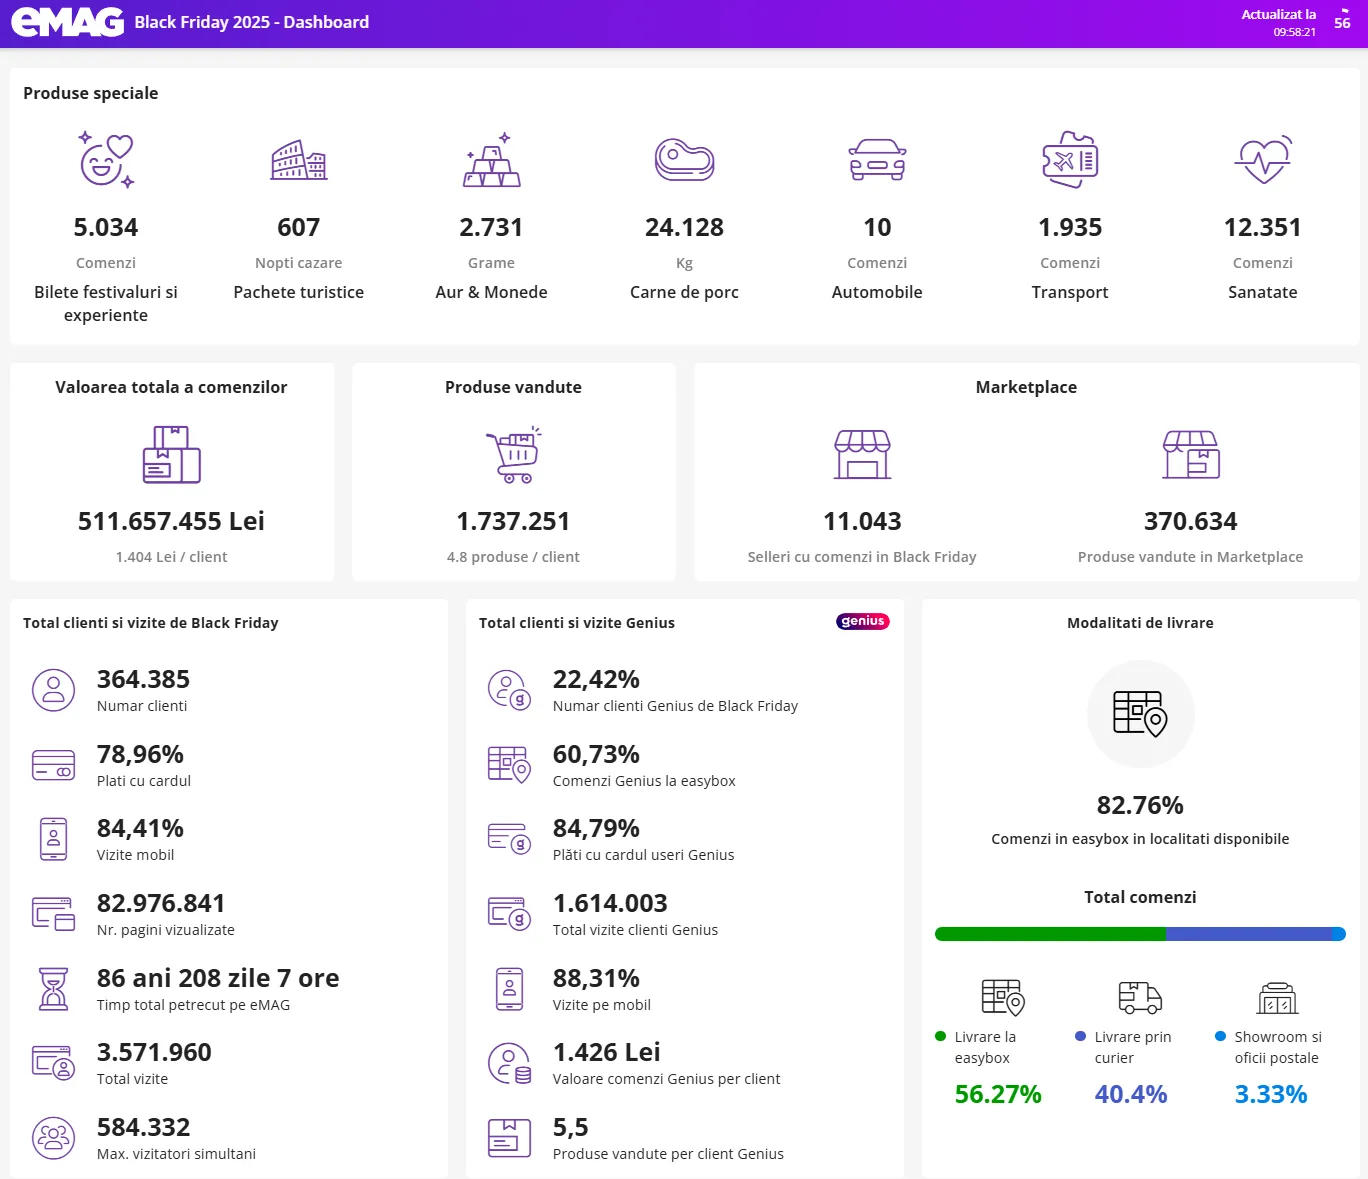Click the Selleri cu comenzi store icon

(862, 455)
